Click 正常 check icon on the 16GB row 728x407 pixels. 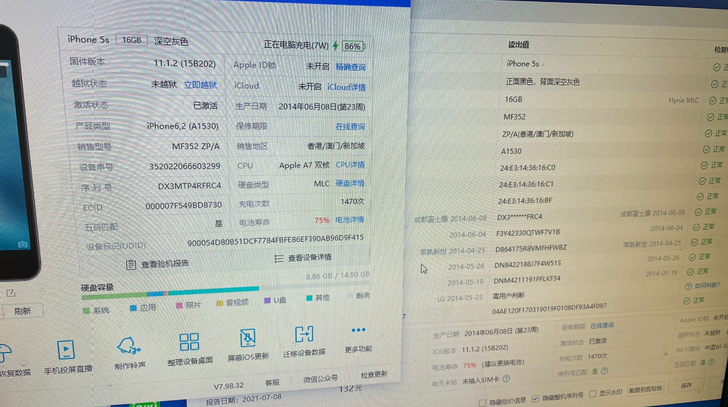713,100
